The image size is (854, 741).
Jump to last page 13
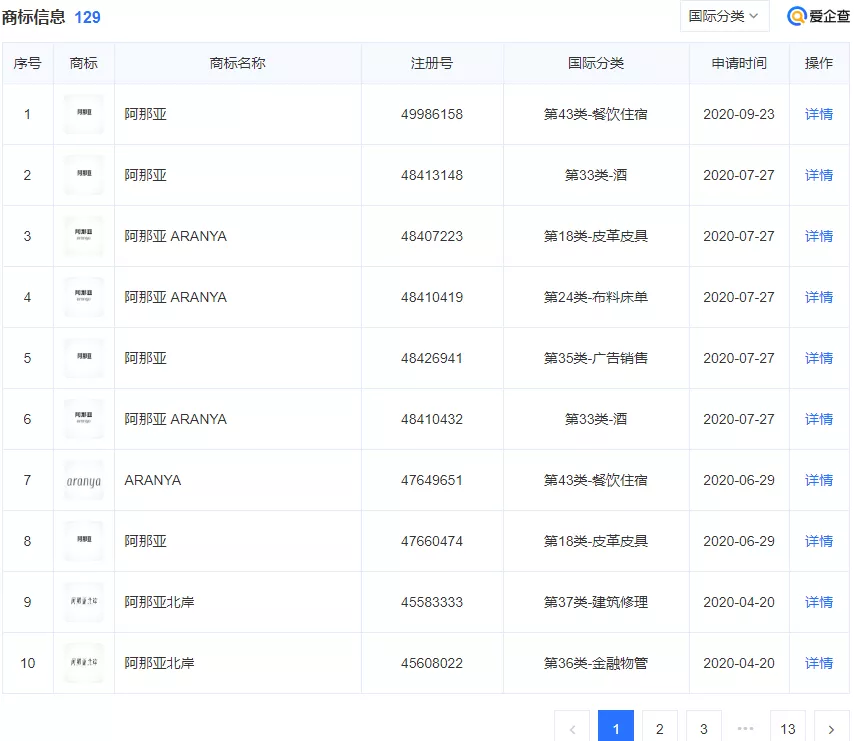[x=787, y=727]
